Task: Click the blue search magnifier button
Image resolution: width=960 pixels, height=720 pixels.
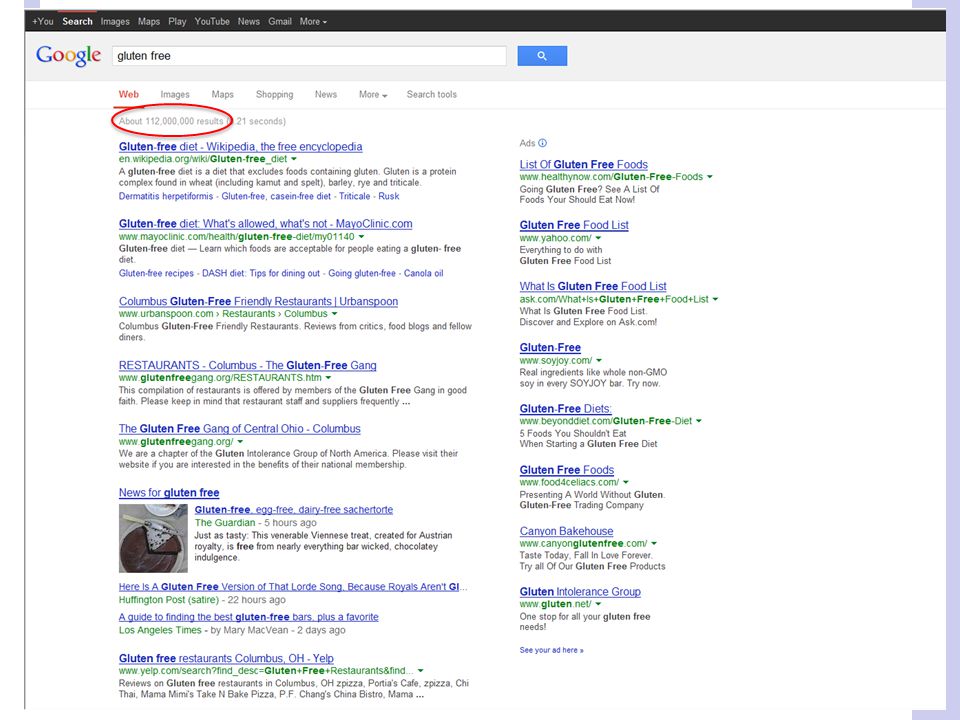Action: 542,56
